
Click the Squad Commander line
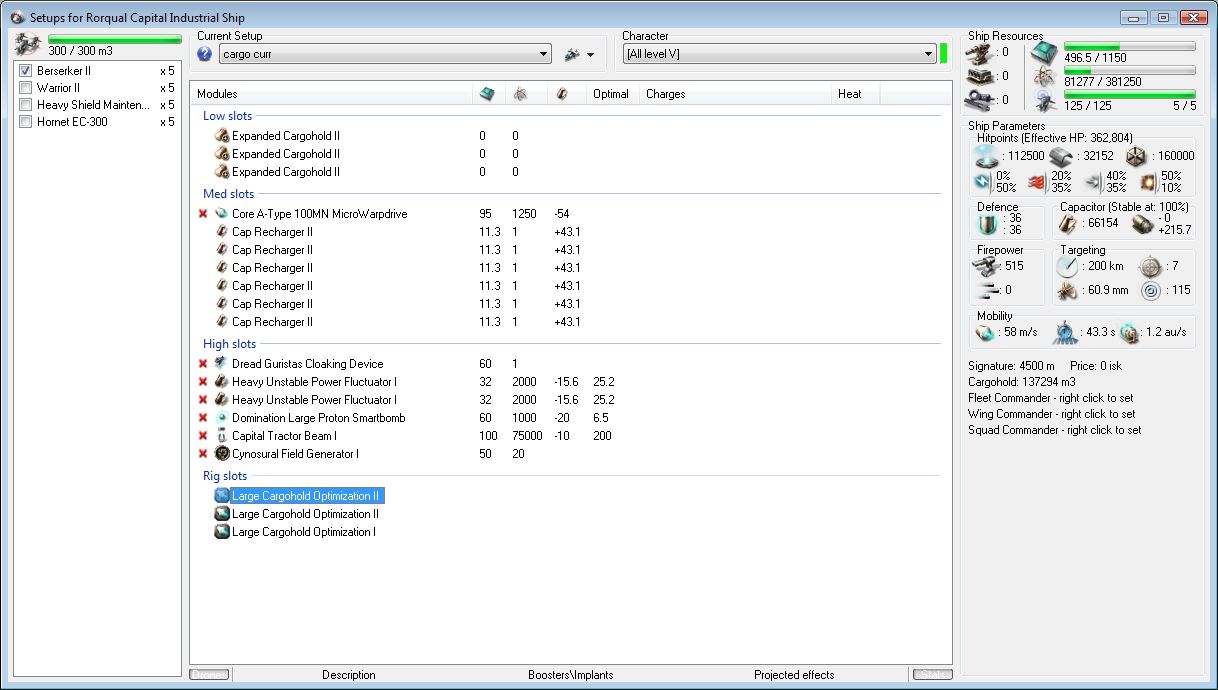click(x=1055, y=430)
